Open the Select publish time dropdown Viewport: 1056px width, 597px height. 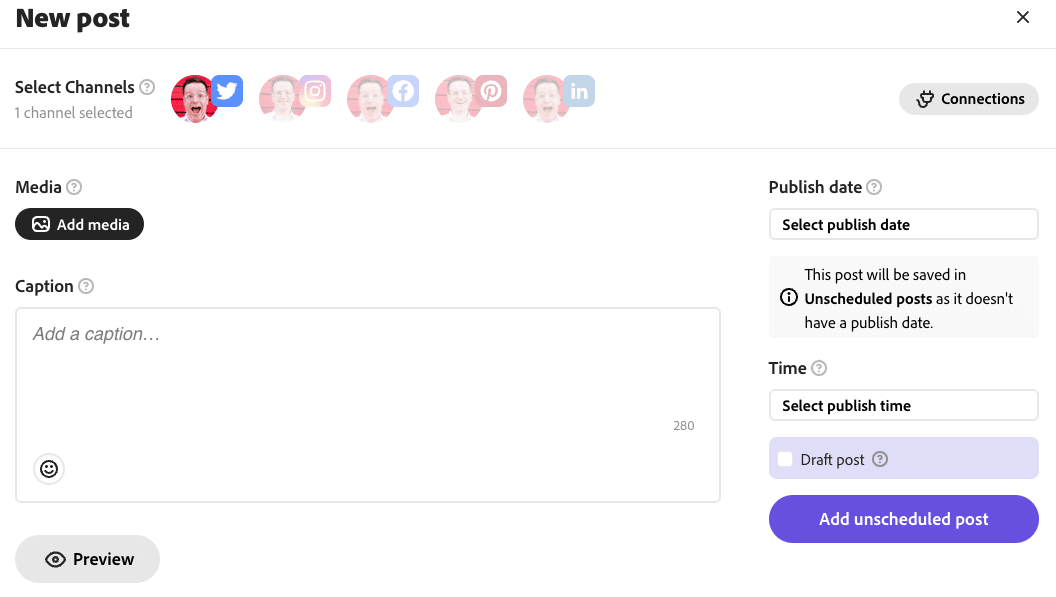click(903, 406)
